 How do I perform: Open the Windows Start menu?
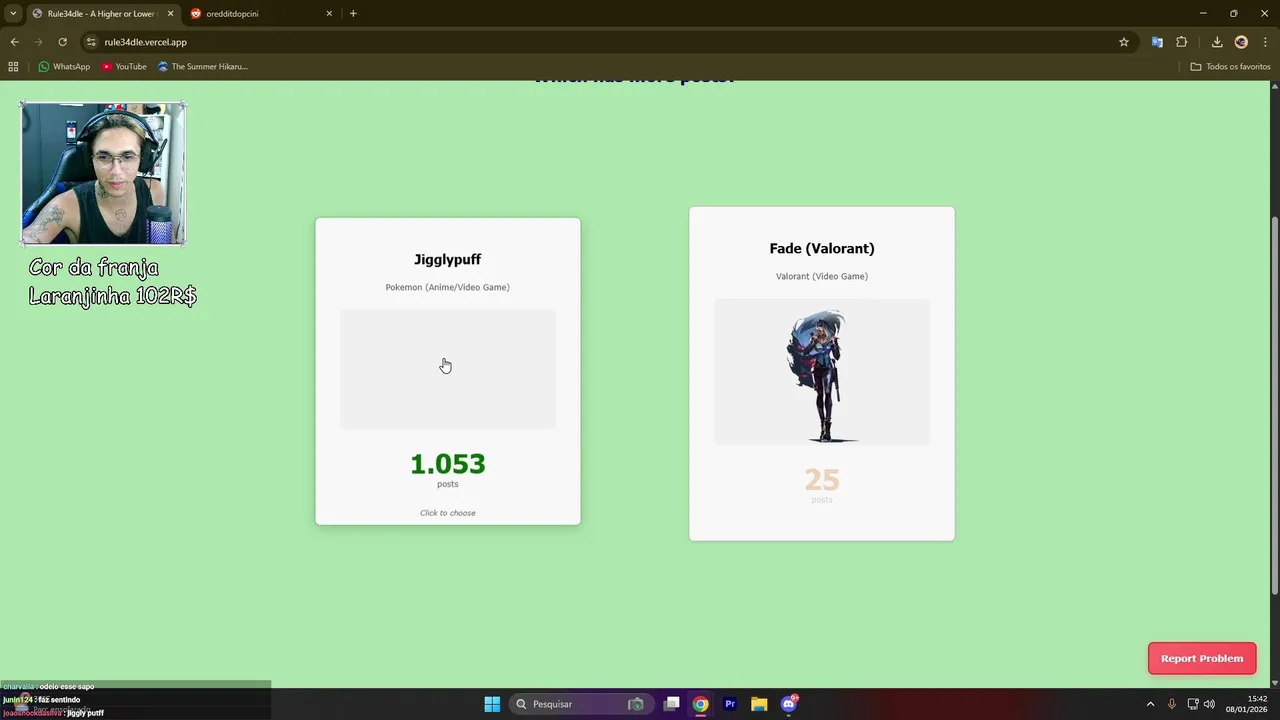[492, 704]
